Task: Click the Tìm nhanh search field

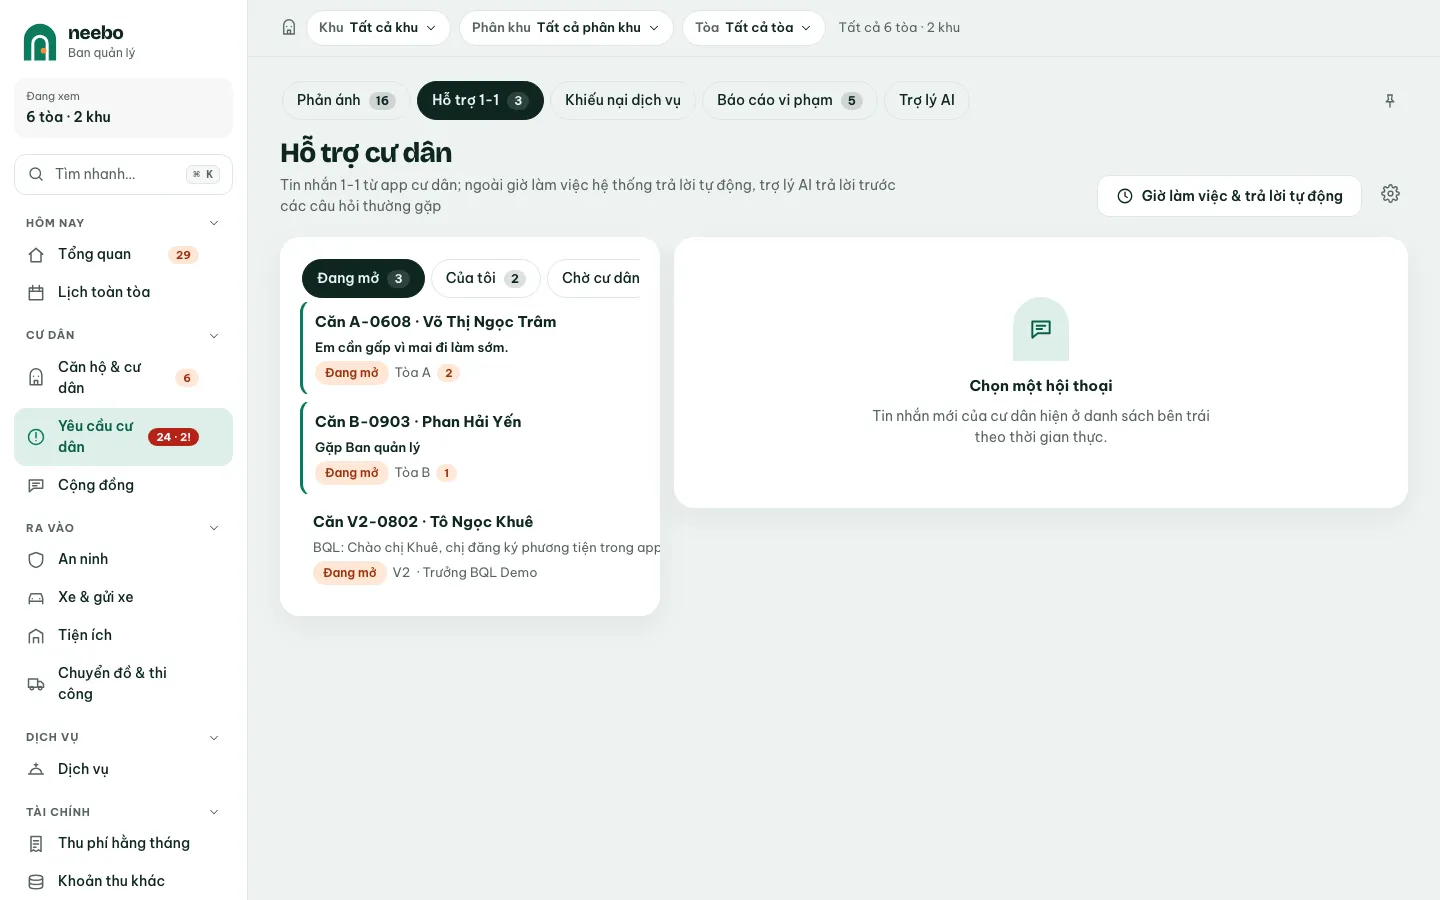Action: coord(123,174)
